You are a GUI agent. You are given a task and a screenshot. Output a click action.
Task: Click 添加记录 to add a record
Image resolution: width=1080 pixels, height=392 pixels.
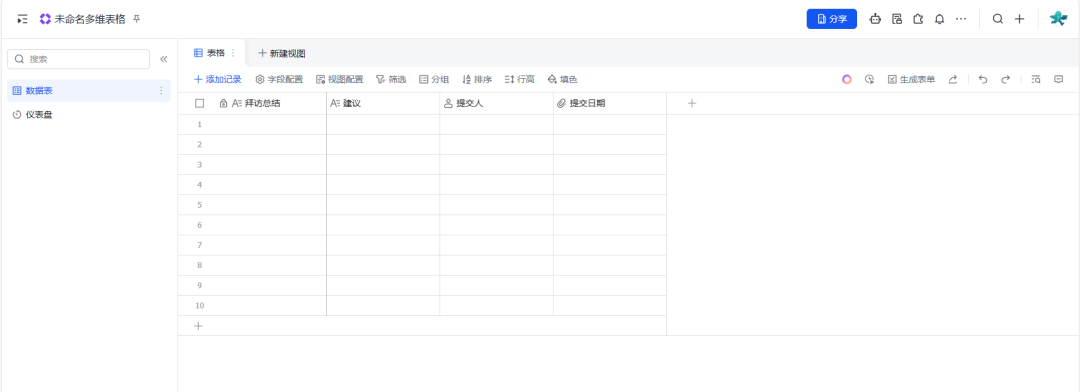pyautogui.click(x=218, y=80)
